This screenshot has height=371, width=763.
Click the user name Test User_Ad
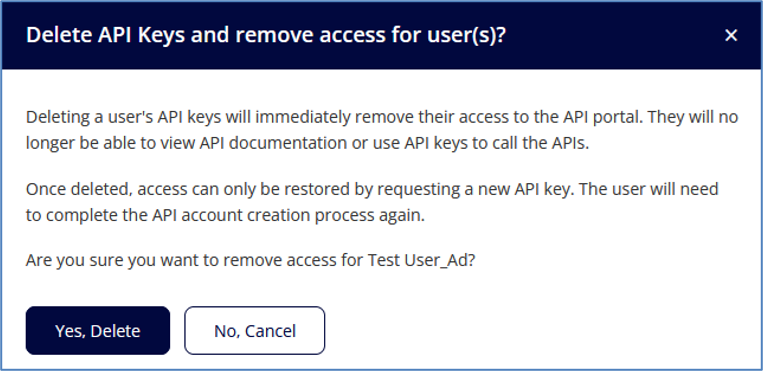tap(417, 260)
